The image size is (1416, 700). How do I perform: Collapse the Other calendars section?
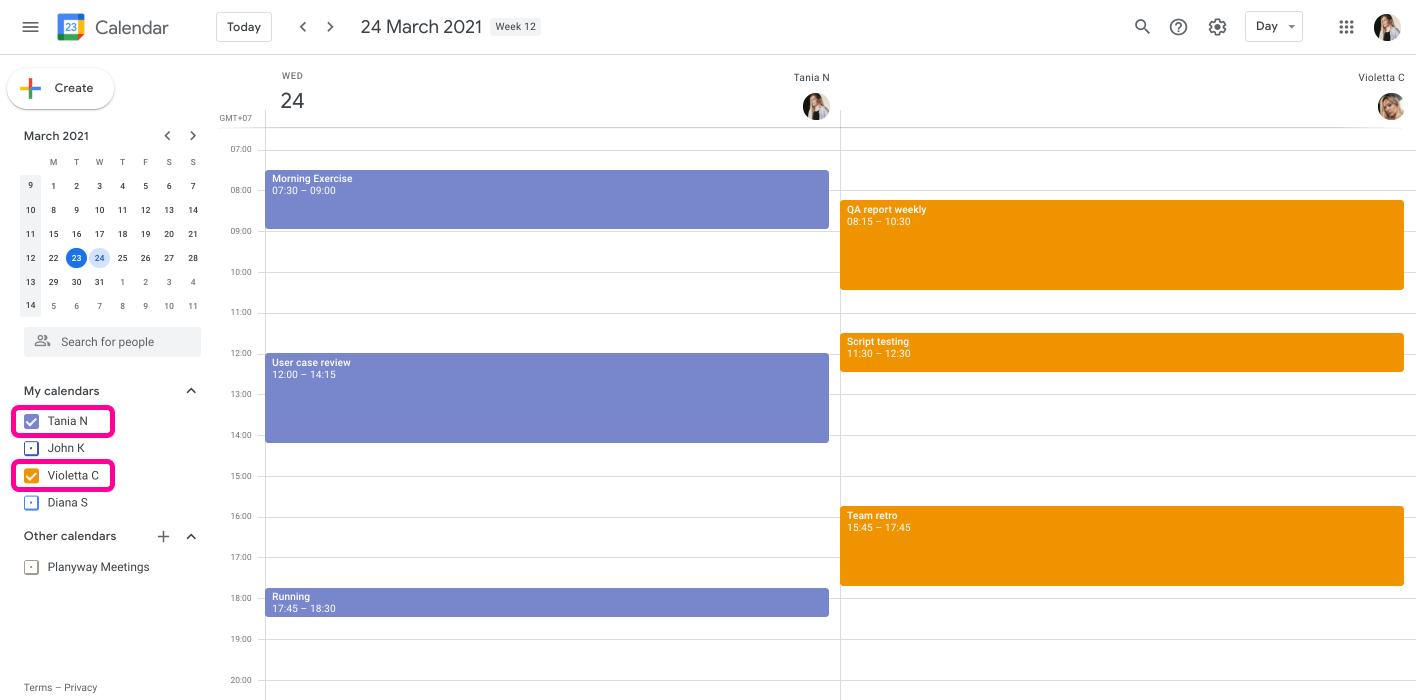click(x=191, y=536)
